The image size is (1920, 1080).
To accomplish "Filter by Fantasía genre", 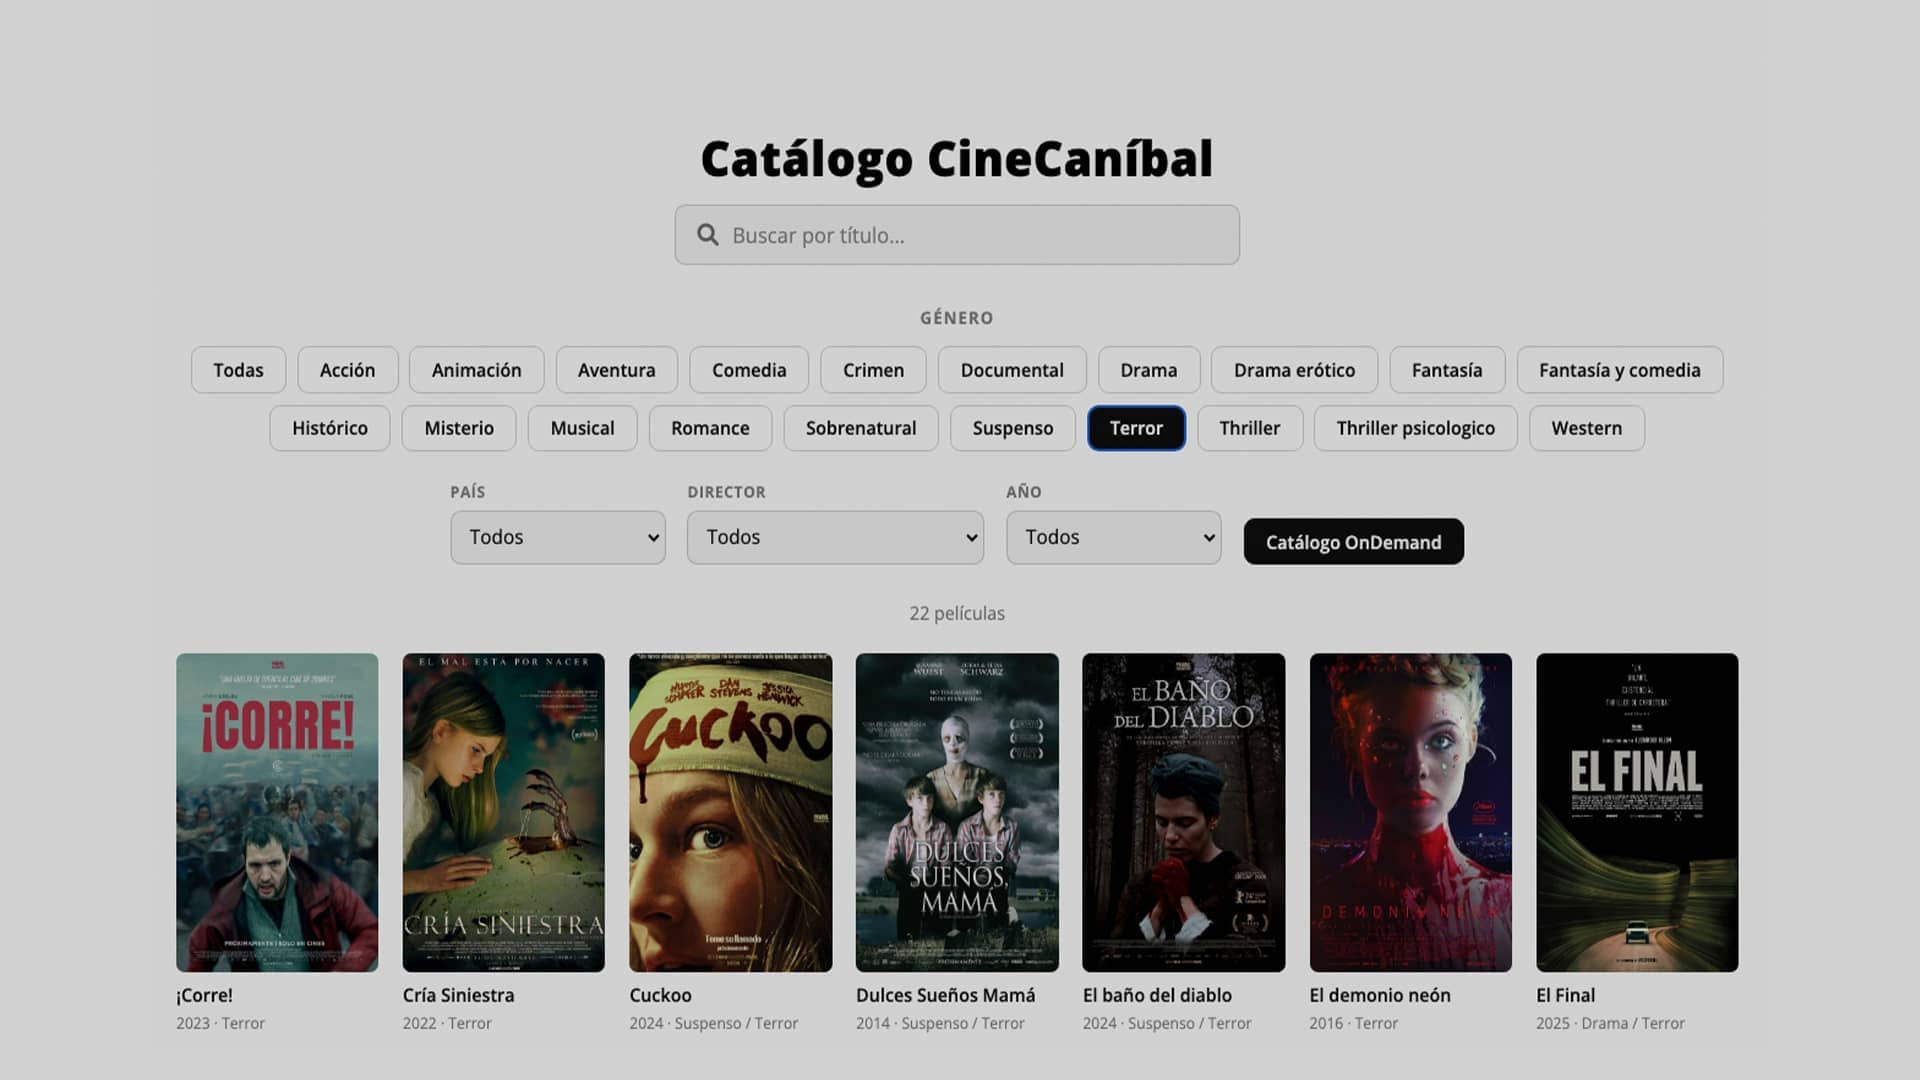I will (1447, 370).
